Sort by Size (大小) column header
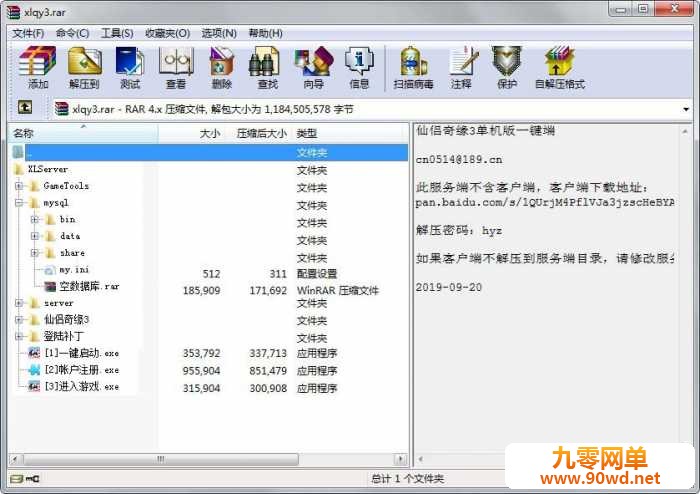700x494 pixels. 191,133
